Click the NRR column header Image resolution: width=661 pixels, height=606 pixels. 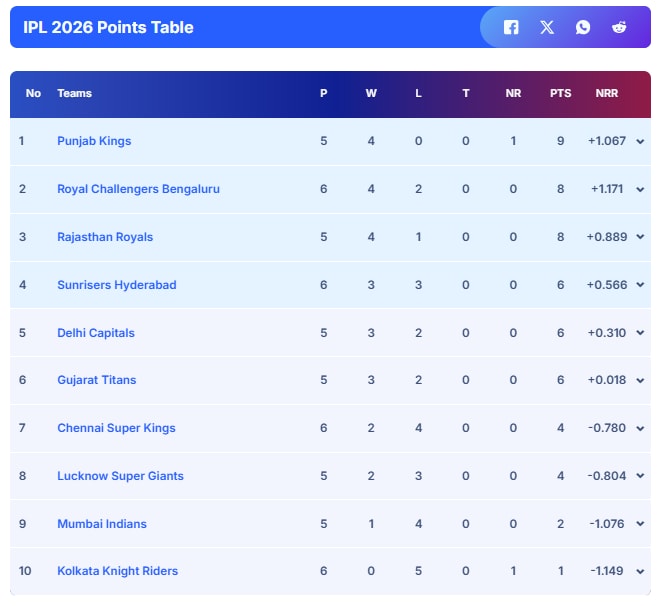pos(606,93)
